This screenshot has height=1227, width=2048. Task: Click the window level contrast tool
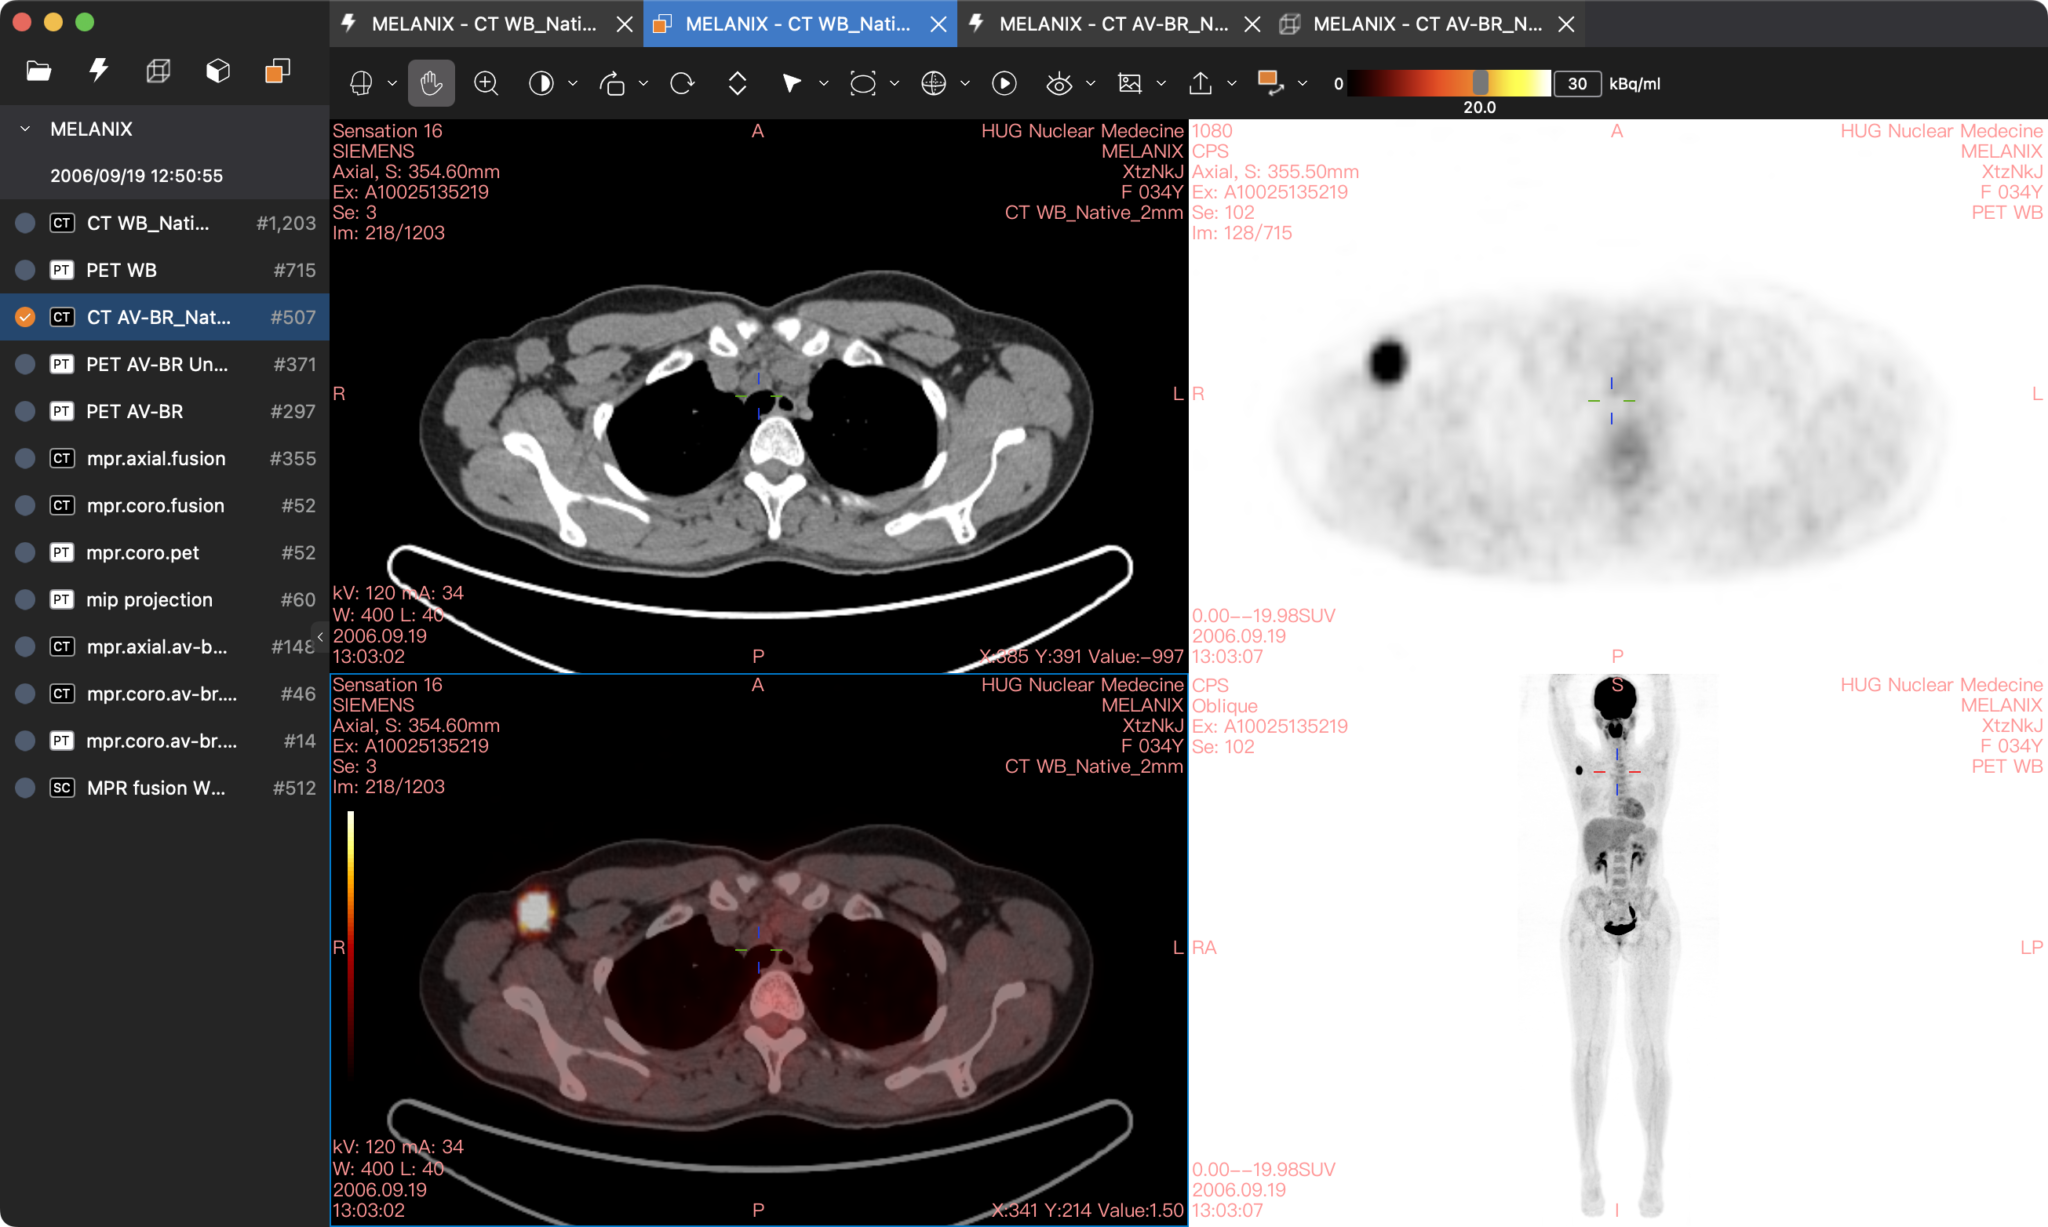click(x=541, y=83)
